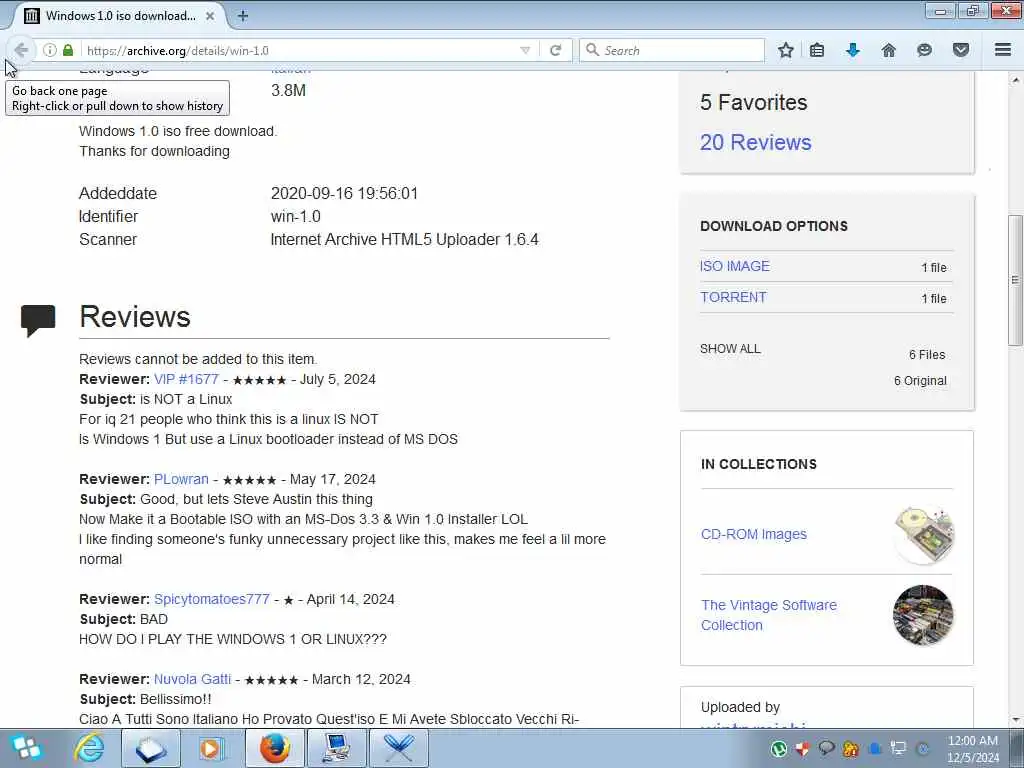Launch Internet Explorer from taskbar

point(89,748)
